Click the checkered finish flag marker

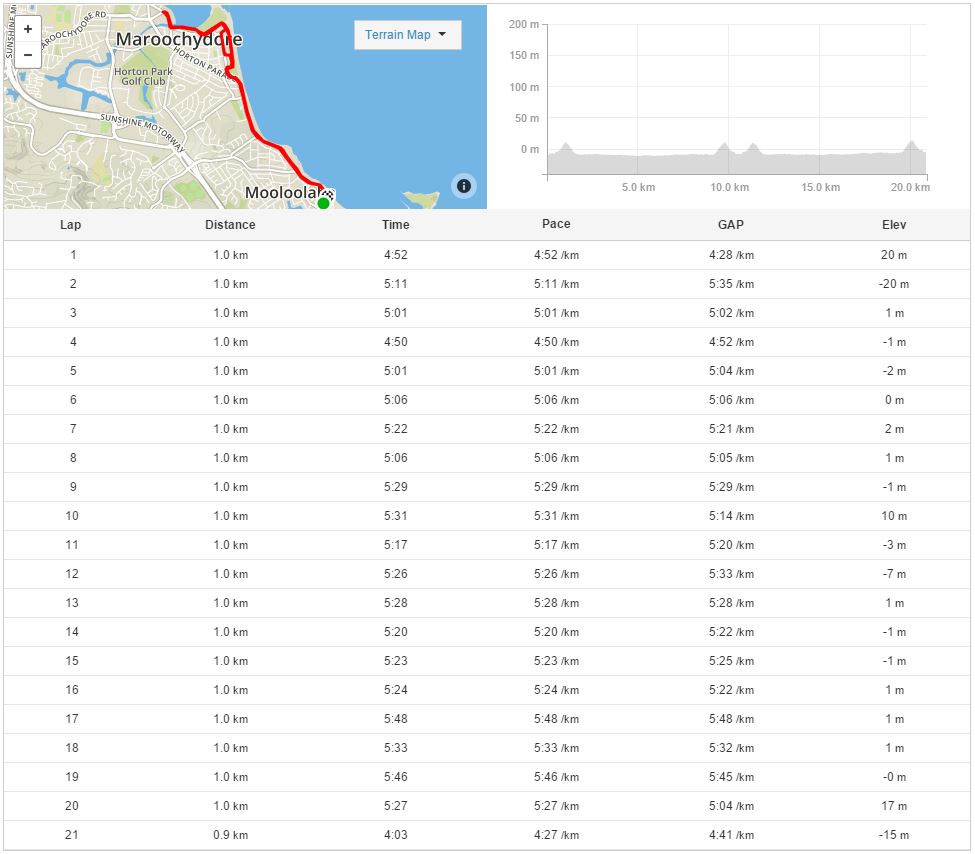point(328,194)
